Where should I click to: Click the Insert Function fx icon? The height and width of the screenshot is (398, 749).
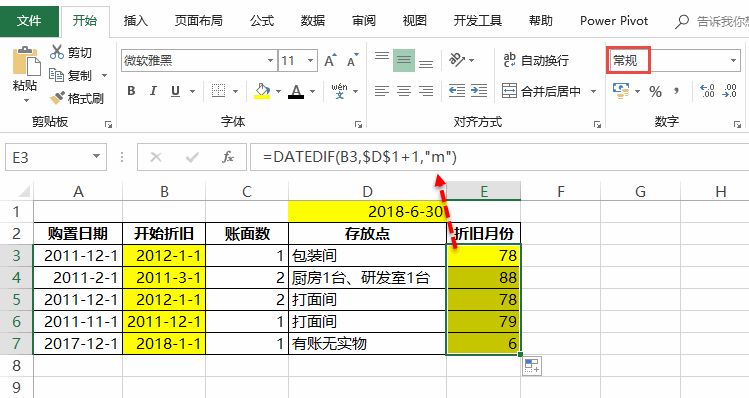(228, 157)
